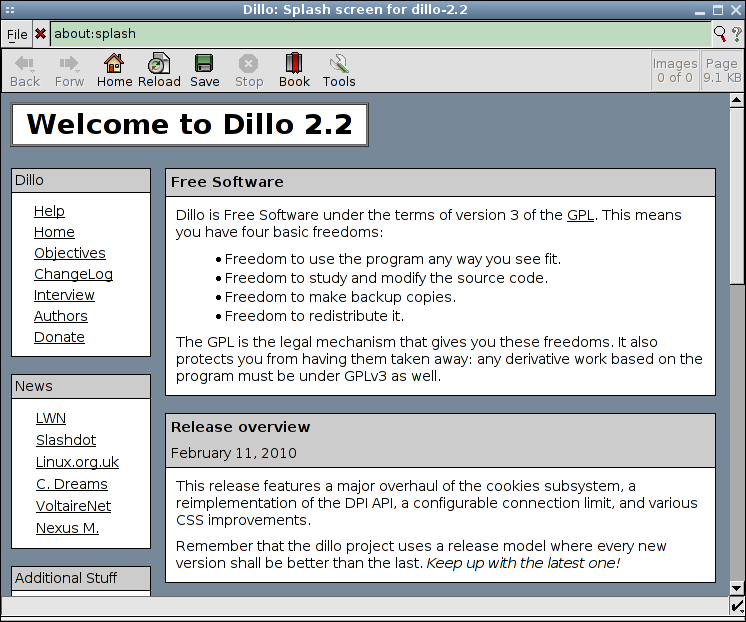
Task: Open the Interview link
Action: pyautogui.click(x=64, y=295)
